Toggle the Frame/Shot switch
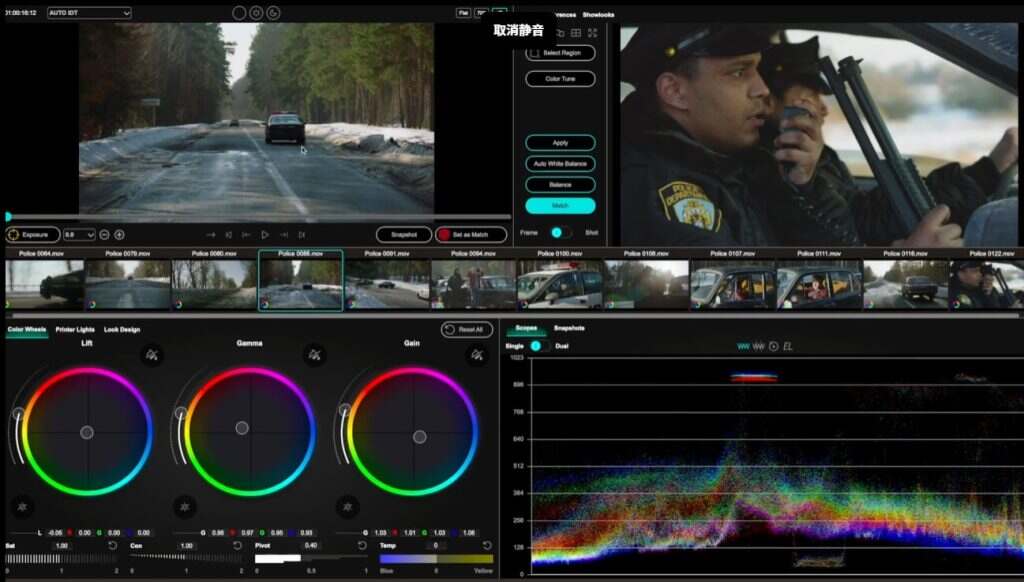1024x582 pixels. point(560,232)
